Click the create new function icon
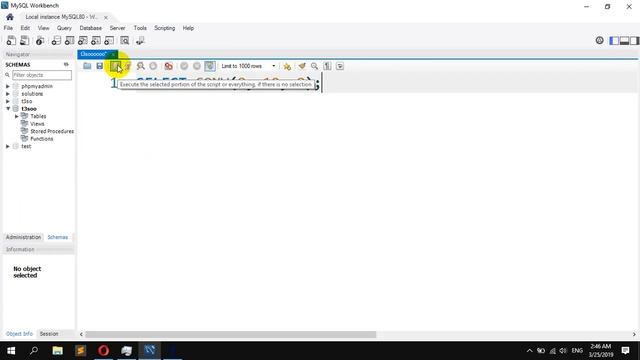Screen dimensions: 640x360 pos(109,40)
